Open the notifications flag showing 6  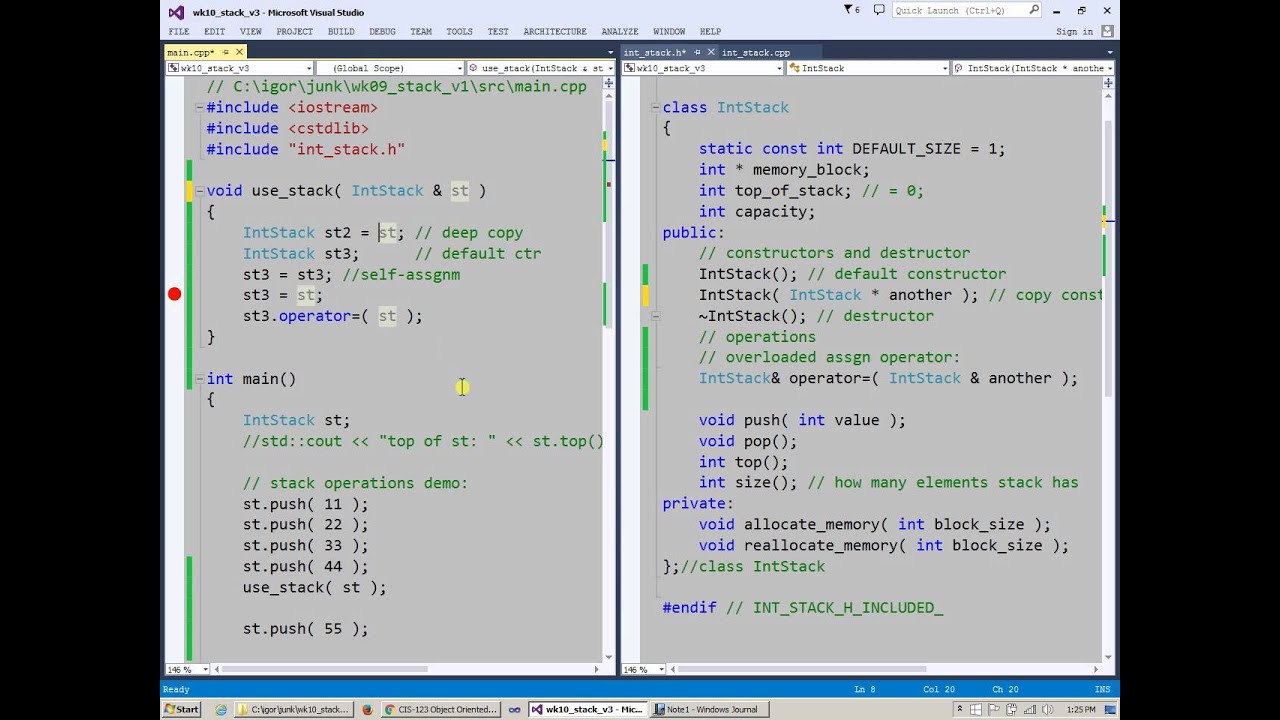(852, 10)
